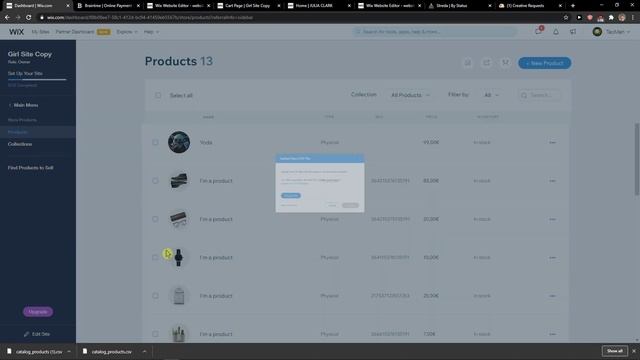Expand the Help menu in header

click(151, 32)
